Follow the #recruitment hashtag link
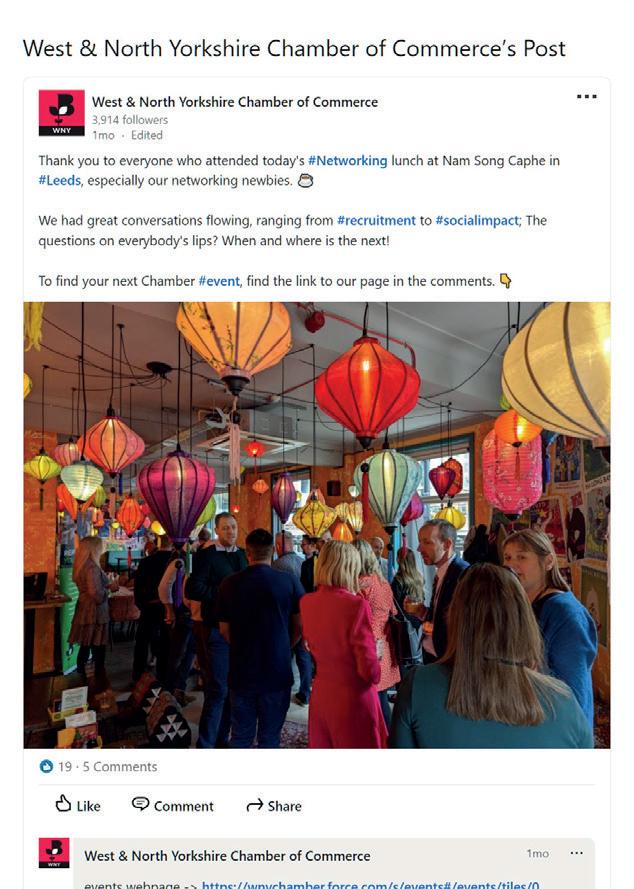This screenshot has width=634, height=889. [x=376, y=221]
